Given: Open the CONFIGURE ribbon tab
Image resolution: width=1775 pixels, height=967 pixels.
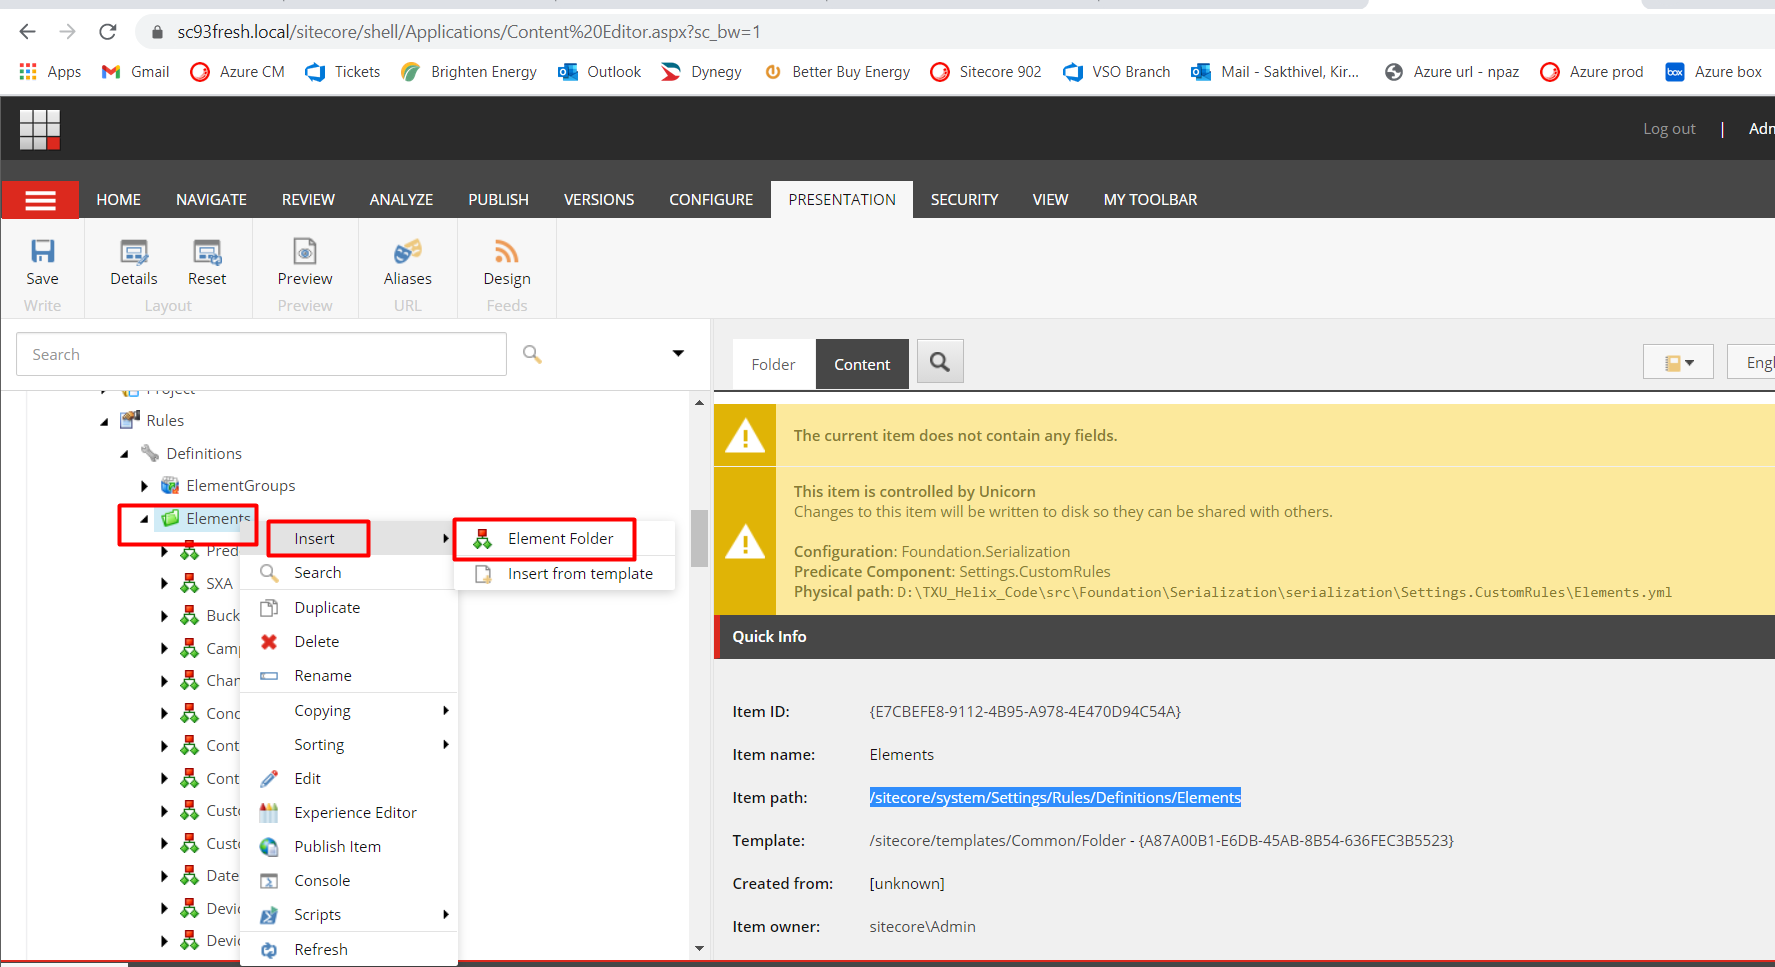Looking at the screenshot, I should 711,200.
